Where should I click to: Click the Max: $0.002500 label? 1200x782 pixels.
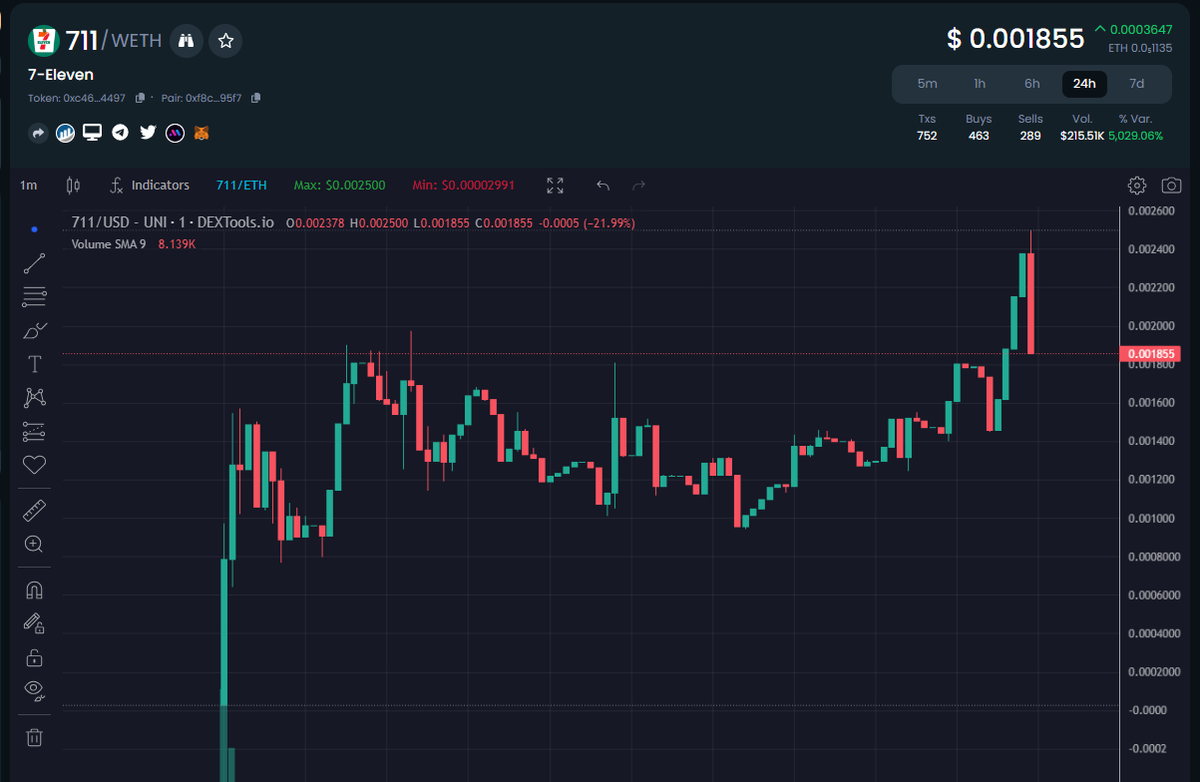[x=339, y=185]
